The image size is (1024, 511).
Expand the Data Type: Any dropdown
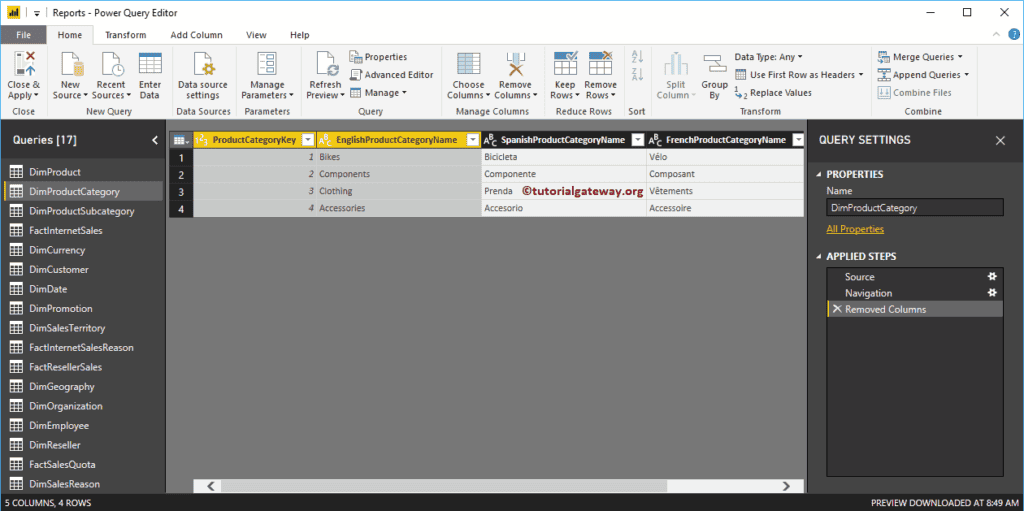pos(801,57)
